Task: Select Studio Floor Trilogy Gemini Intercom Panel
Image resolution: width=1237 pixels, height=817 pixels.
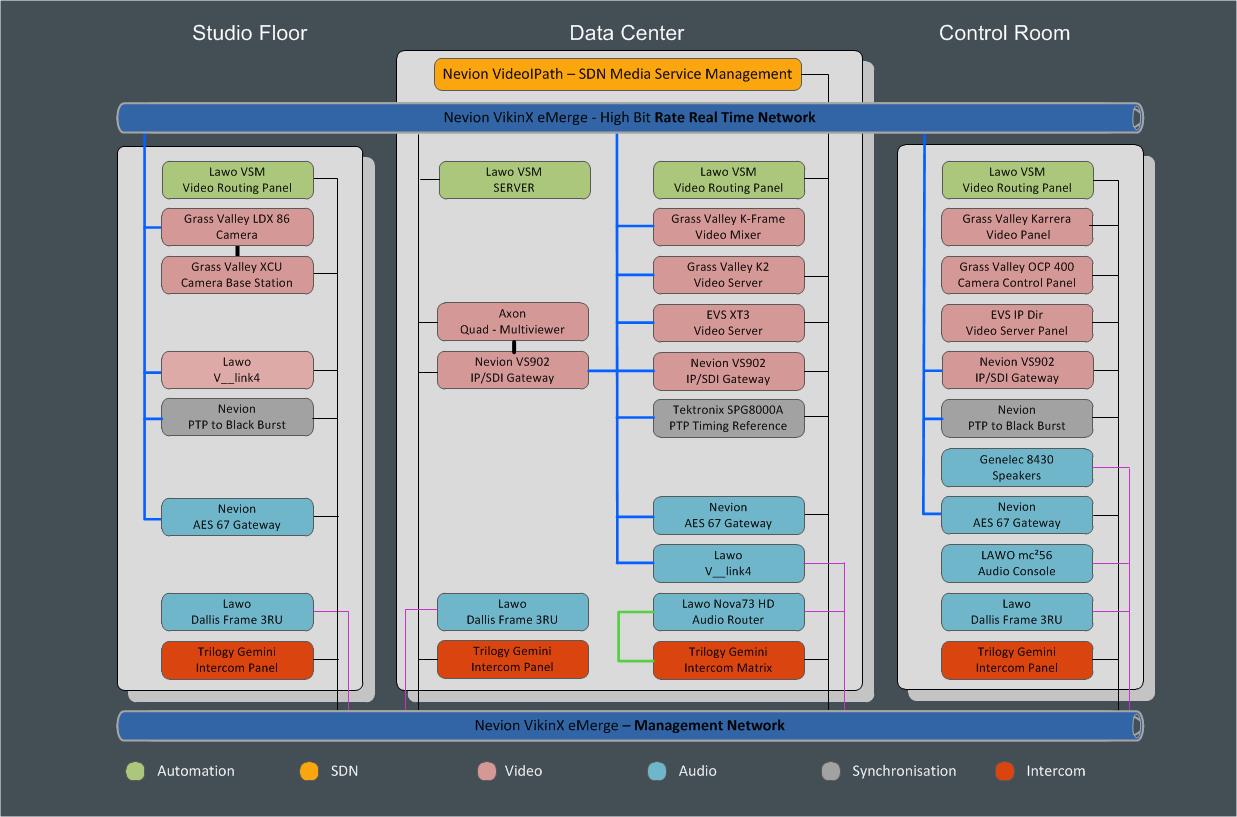Action: pos(237,660)
